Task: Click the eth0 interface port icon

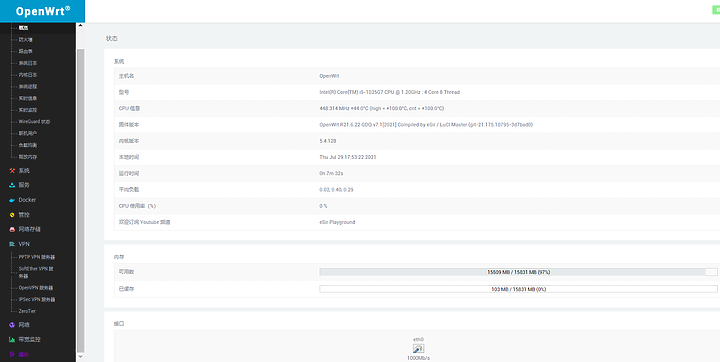Action: click(x=418, y=349)
